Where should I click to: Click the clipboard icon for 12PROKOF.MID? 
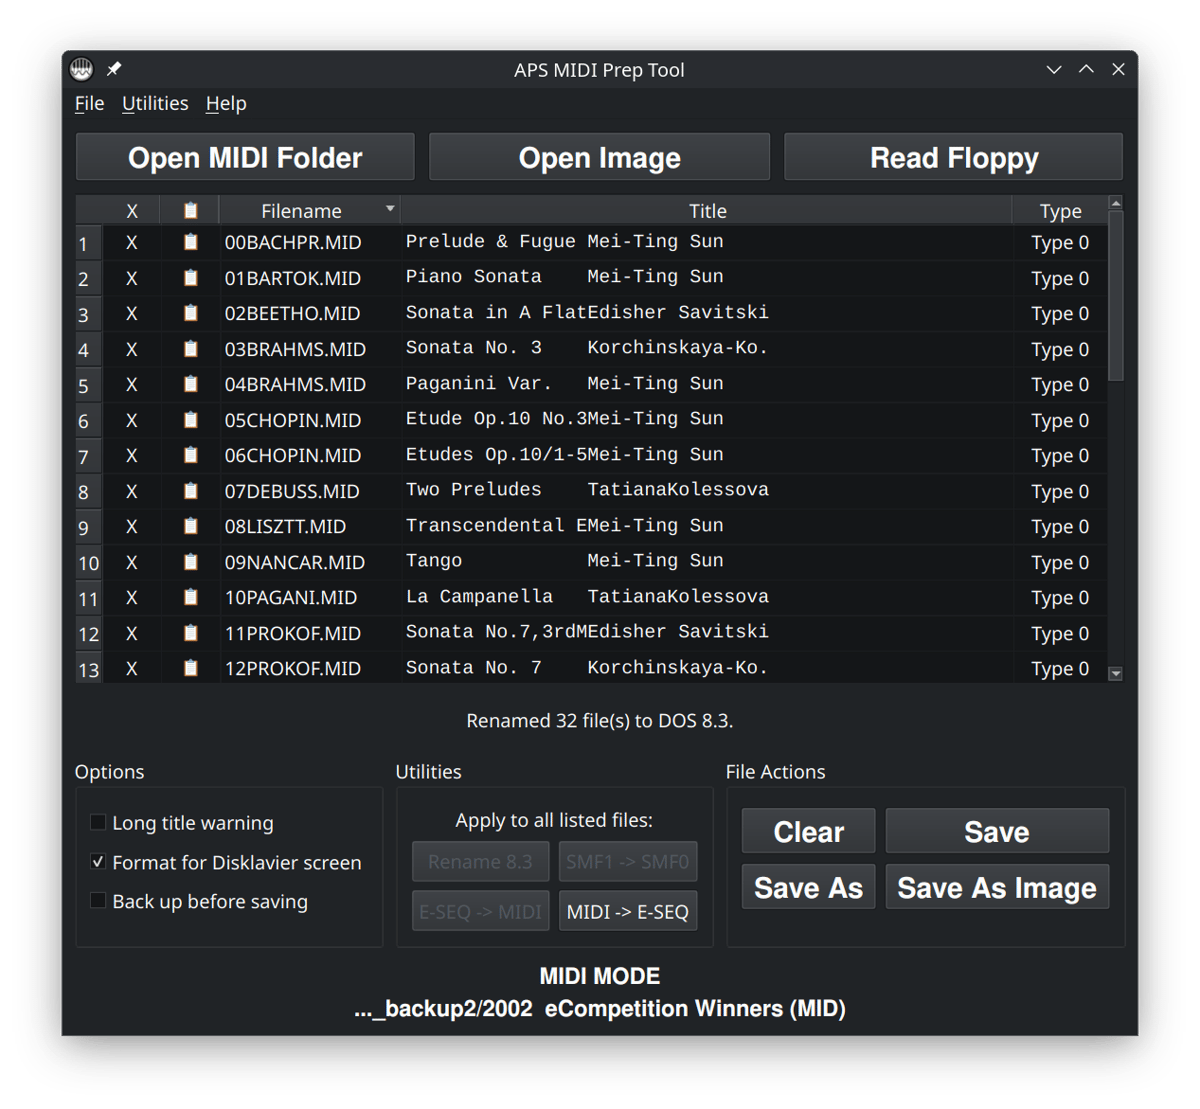[x=190, y=669]
